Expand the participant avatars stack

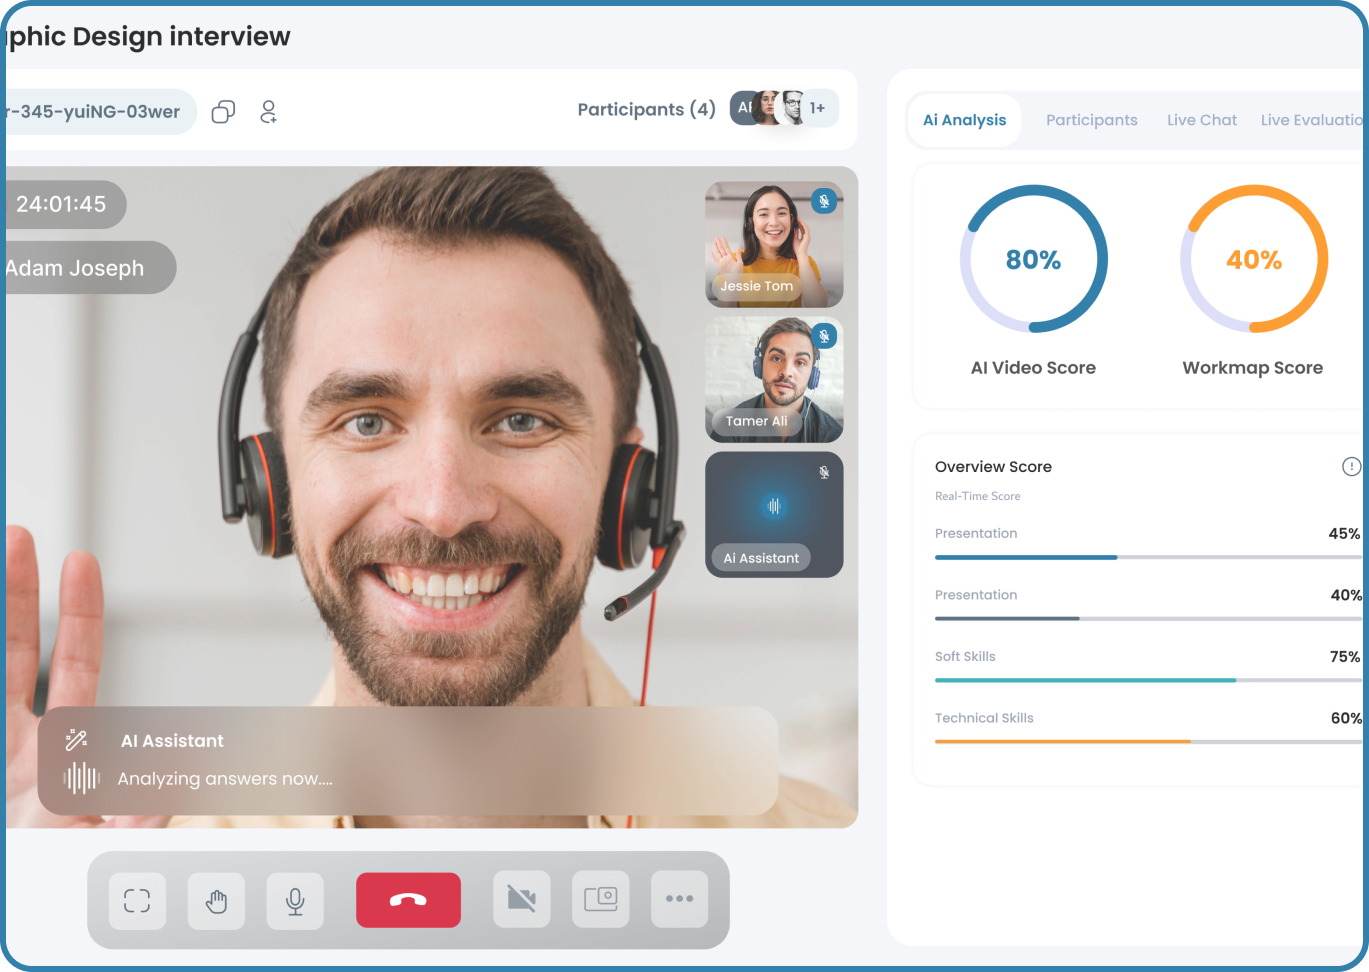point(768,108)
